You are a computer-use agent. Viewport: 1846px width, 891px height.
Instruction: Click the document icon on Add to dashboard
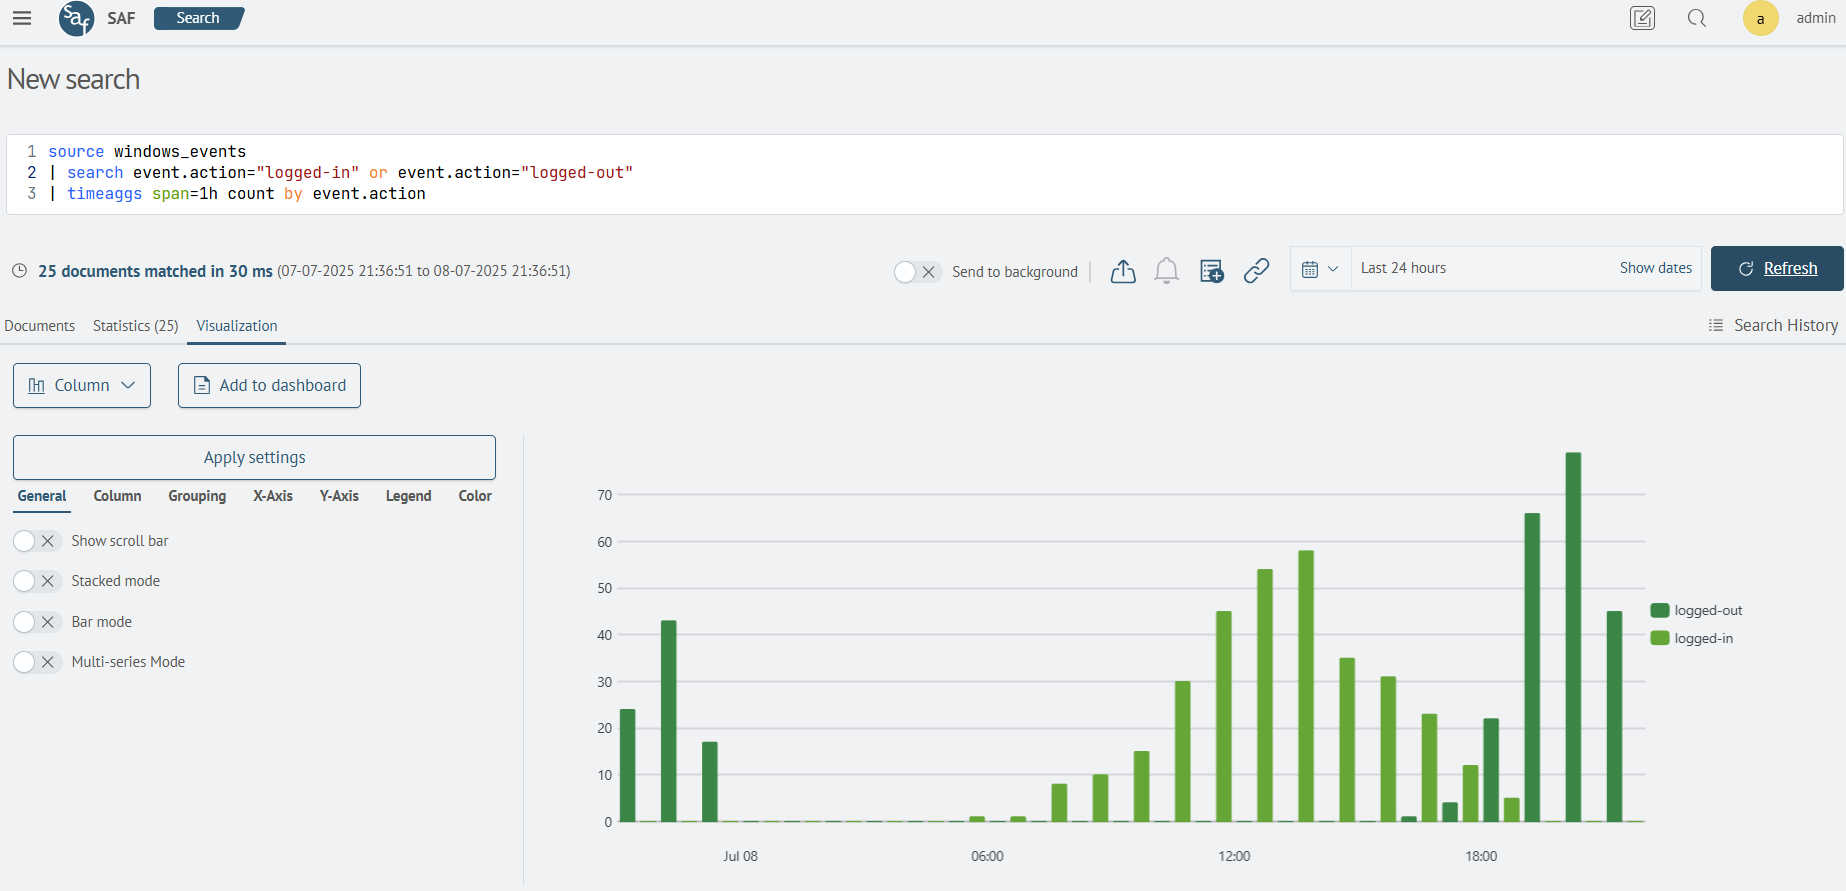click(x=202, y=385)
